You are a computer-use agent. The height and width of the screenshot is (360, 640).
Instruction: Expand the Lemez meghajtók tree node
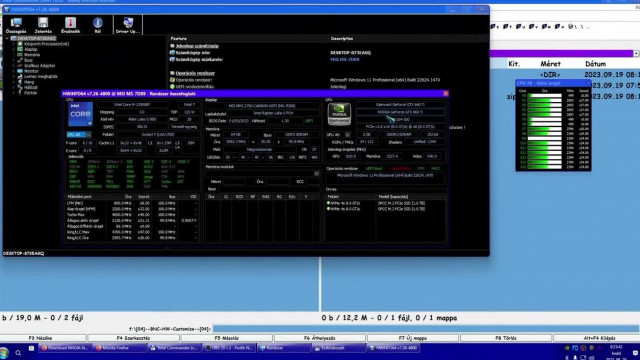tap(13, 76)
